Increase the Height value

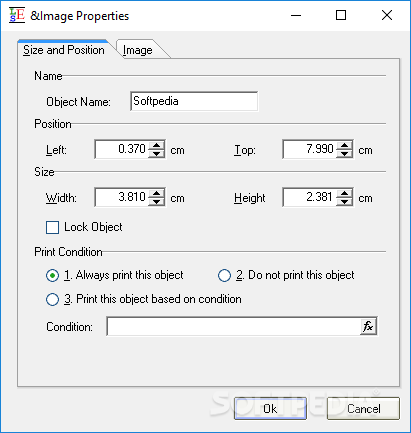point(344,194)
